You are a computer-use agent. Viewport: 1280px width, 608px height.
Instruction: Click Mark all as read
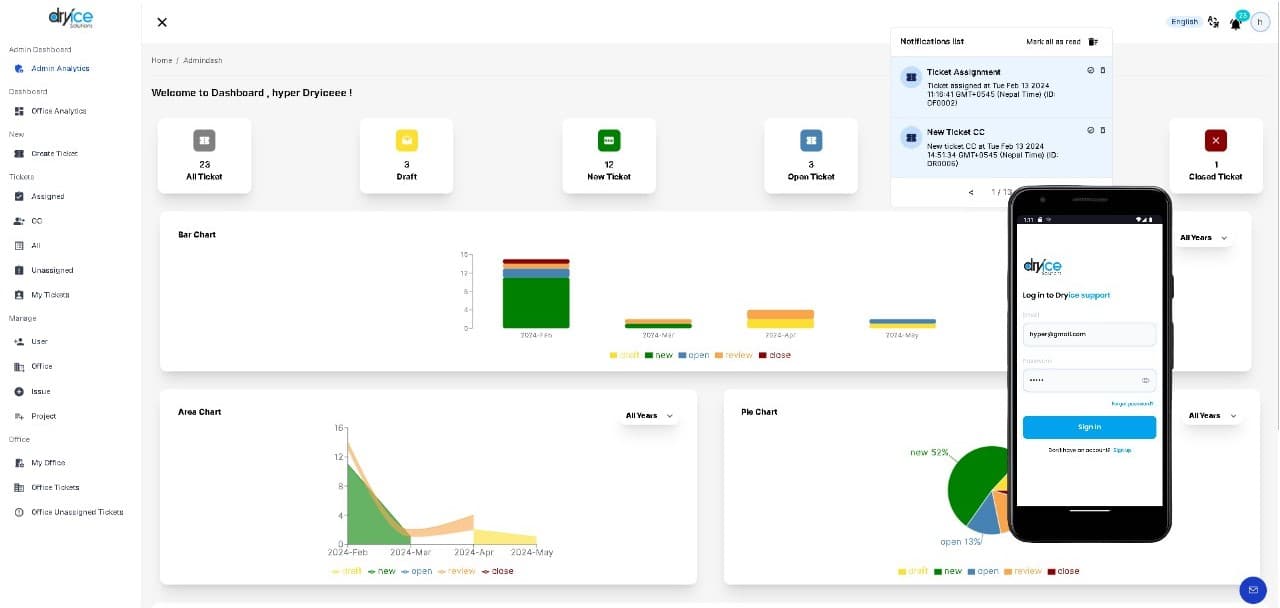1053,42
